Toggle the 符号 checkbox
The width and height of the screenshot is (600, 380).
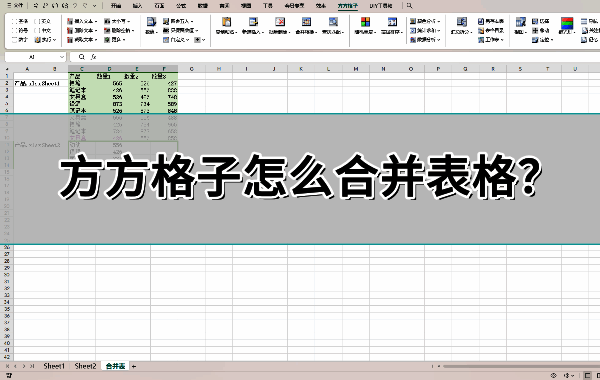(x=14, y=30)
